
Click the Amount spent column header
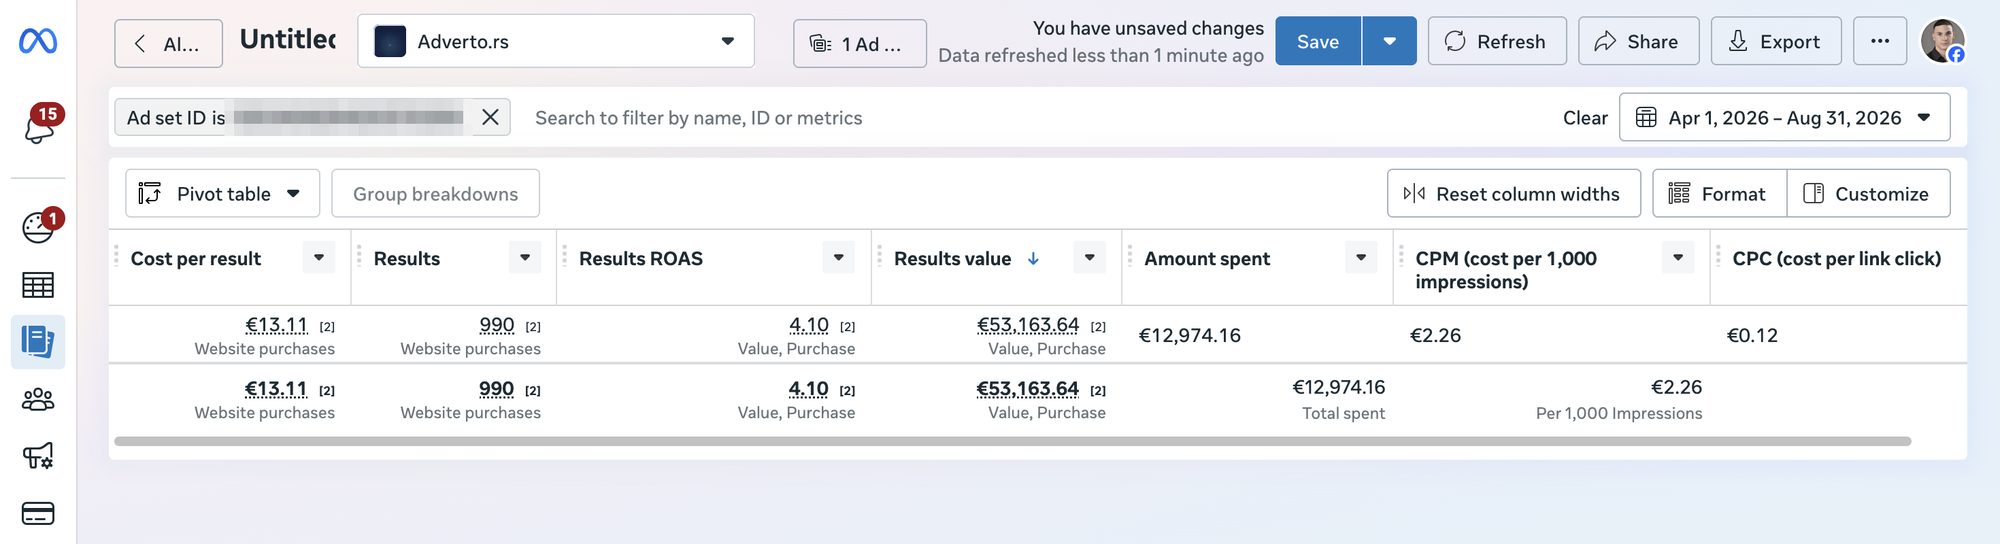tap(1207, 258)
